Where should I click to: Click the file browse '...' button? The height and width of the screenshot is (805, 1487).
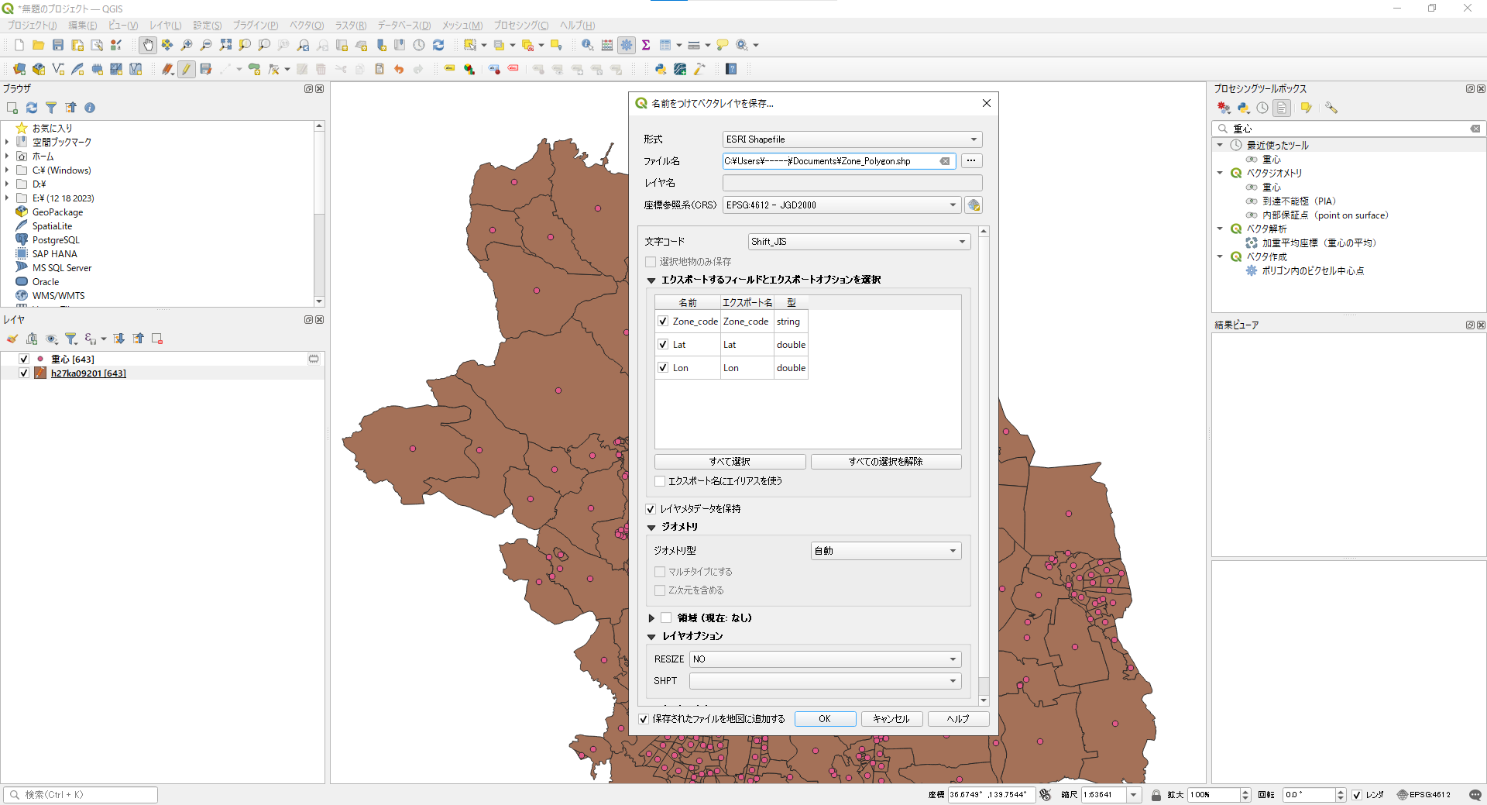tap(972, 161)
